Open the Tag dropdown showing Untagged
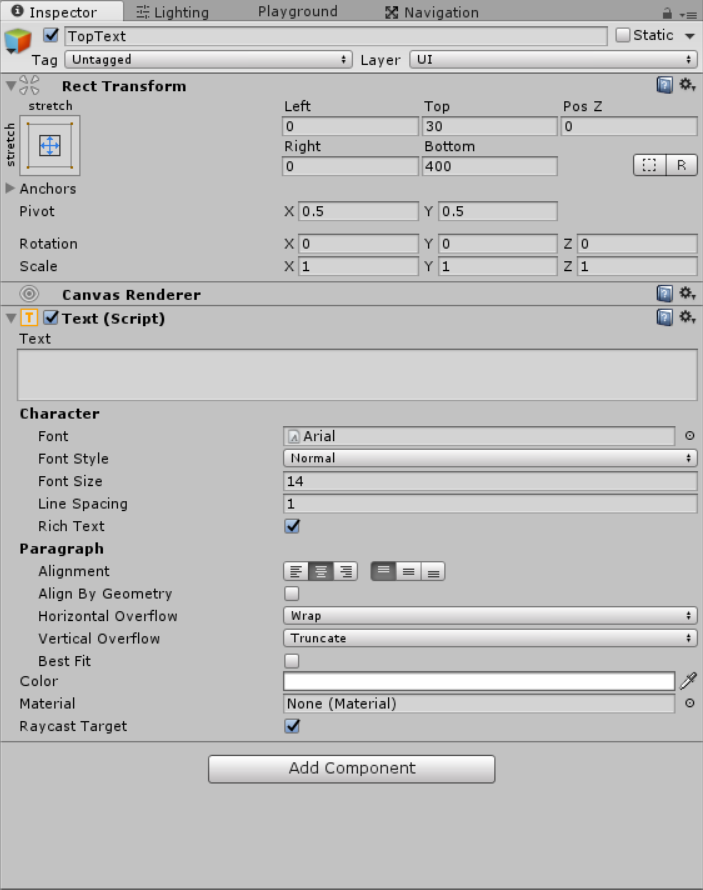703x890 pixels. (209, 60)
